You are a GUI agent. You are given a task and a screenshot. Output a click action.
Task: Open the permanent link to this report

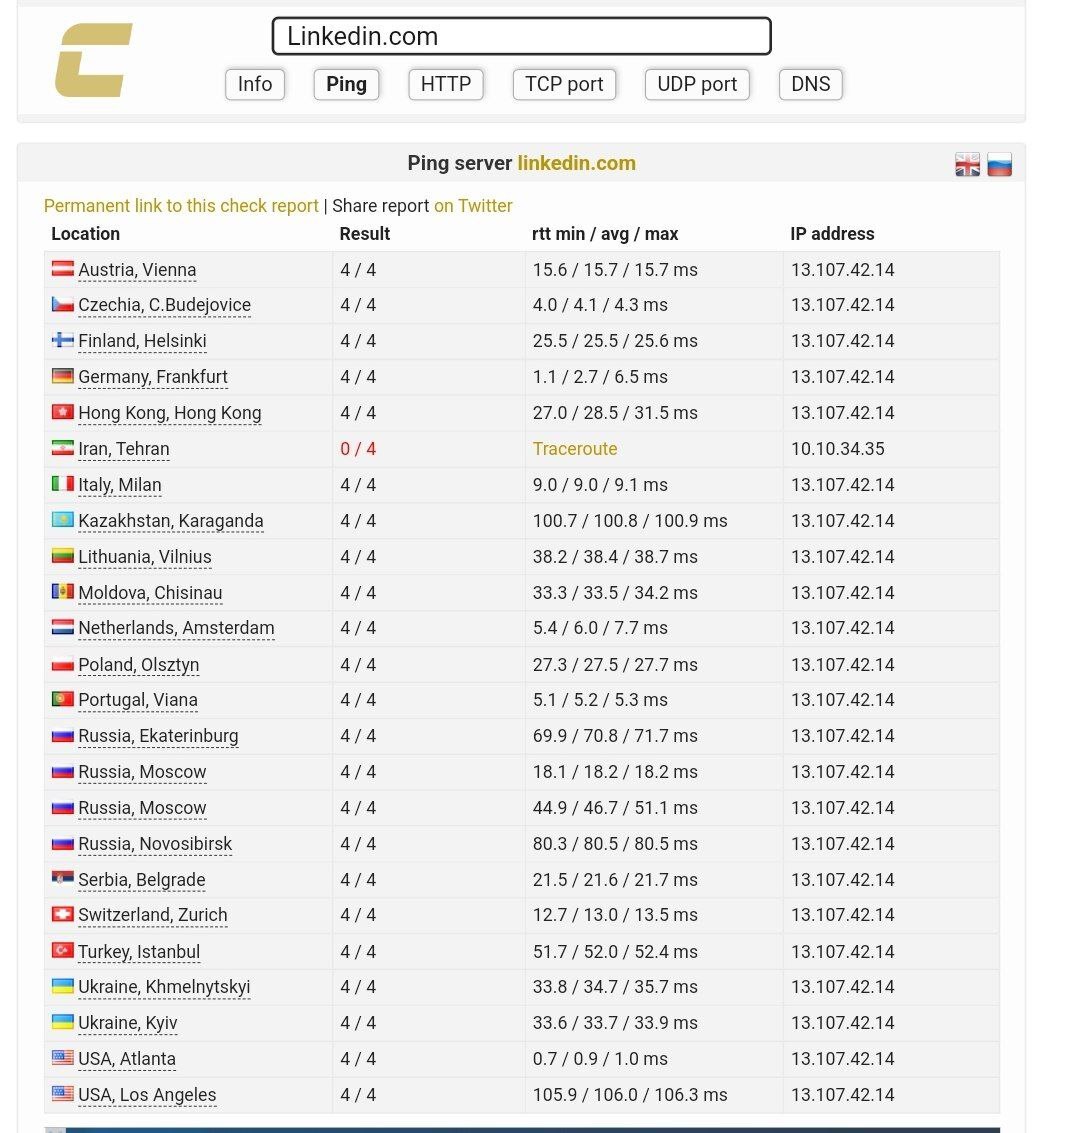(x=181, y=205)
